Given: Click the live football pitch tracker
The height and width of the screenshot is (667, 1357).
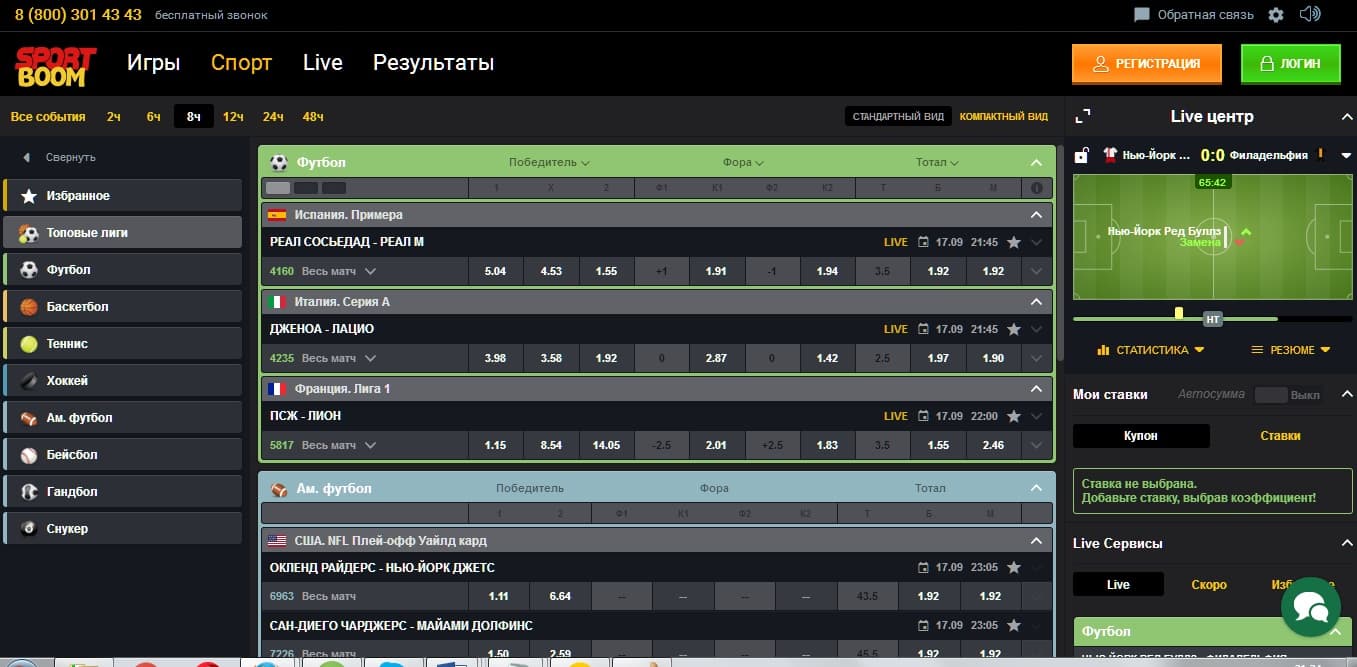Looking at the screenshot, I should (1211, 237).
